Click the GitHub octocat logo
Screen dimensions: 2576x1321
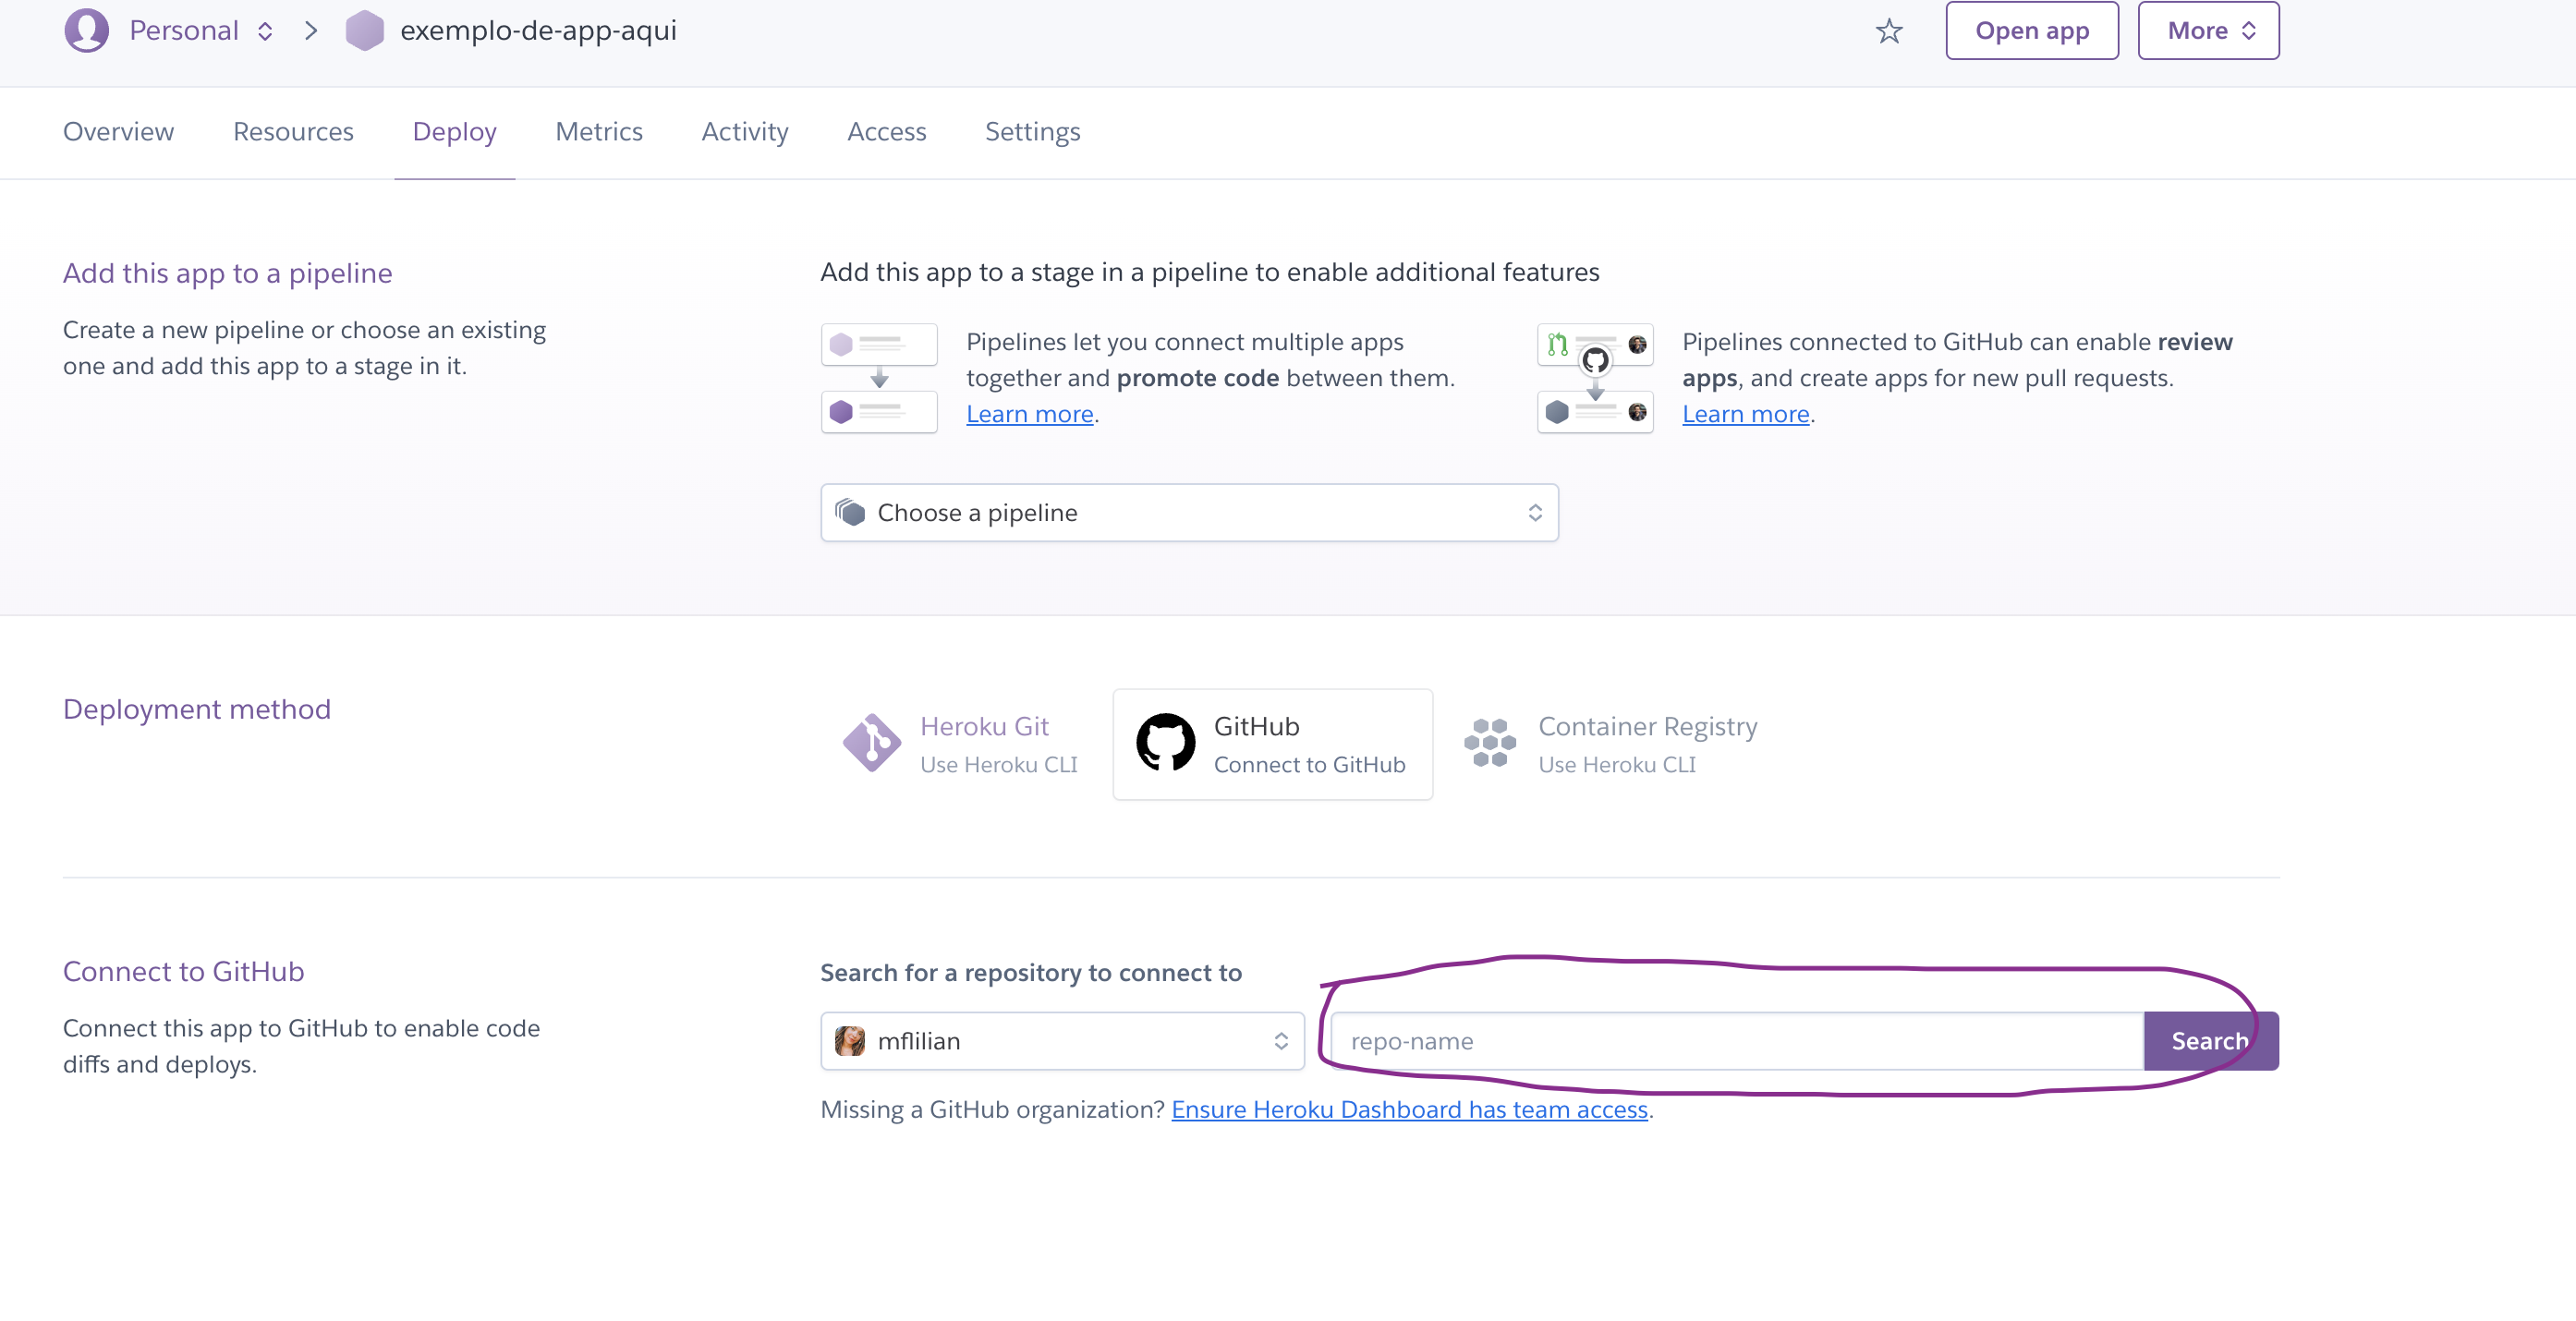coord(1165,743)
